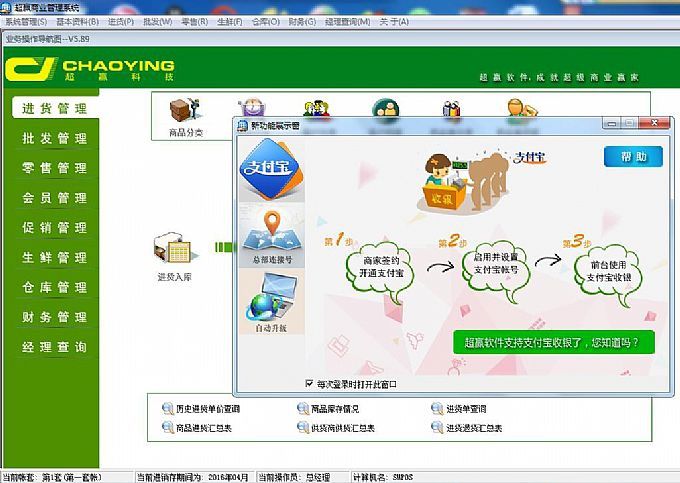Click the app icon in the main title bar
Image resolution: width=680 pixels, height=483 pixels.
click(x=6, y=7)
